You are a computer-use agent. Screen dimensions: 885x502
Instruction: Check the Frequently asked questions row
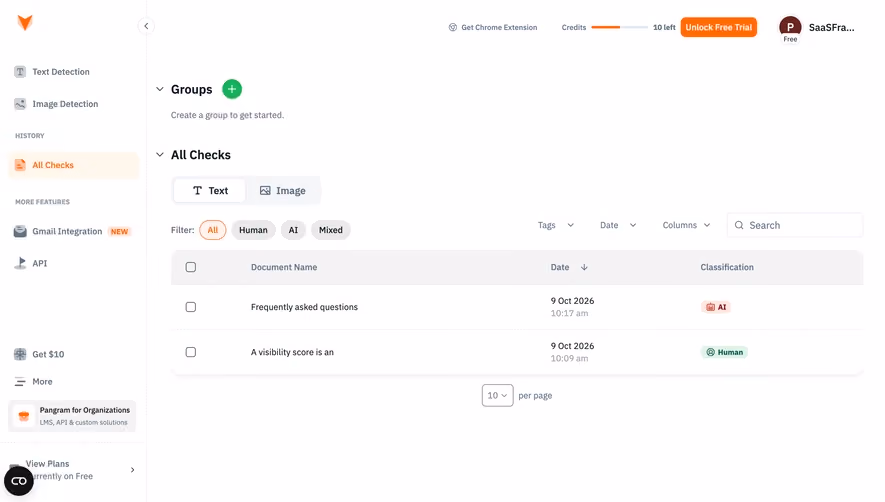(191, 307)
